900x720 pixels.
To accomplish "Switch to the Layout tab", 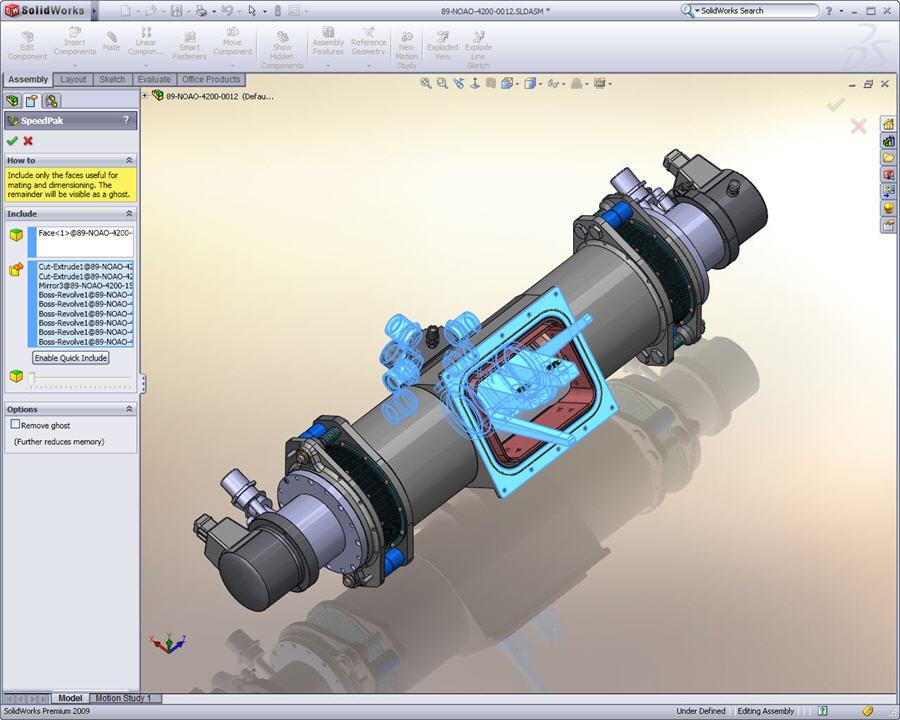I will (x=73, y=80).
